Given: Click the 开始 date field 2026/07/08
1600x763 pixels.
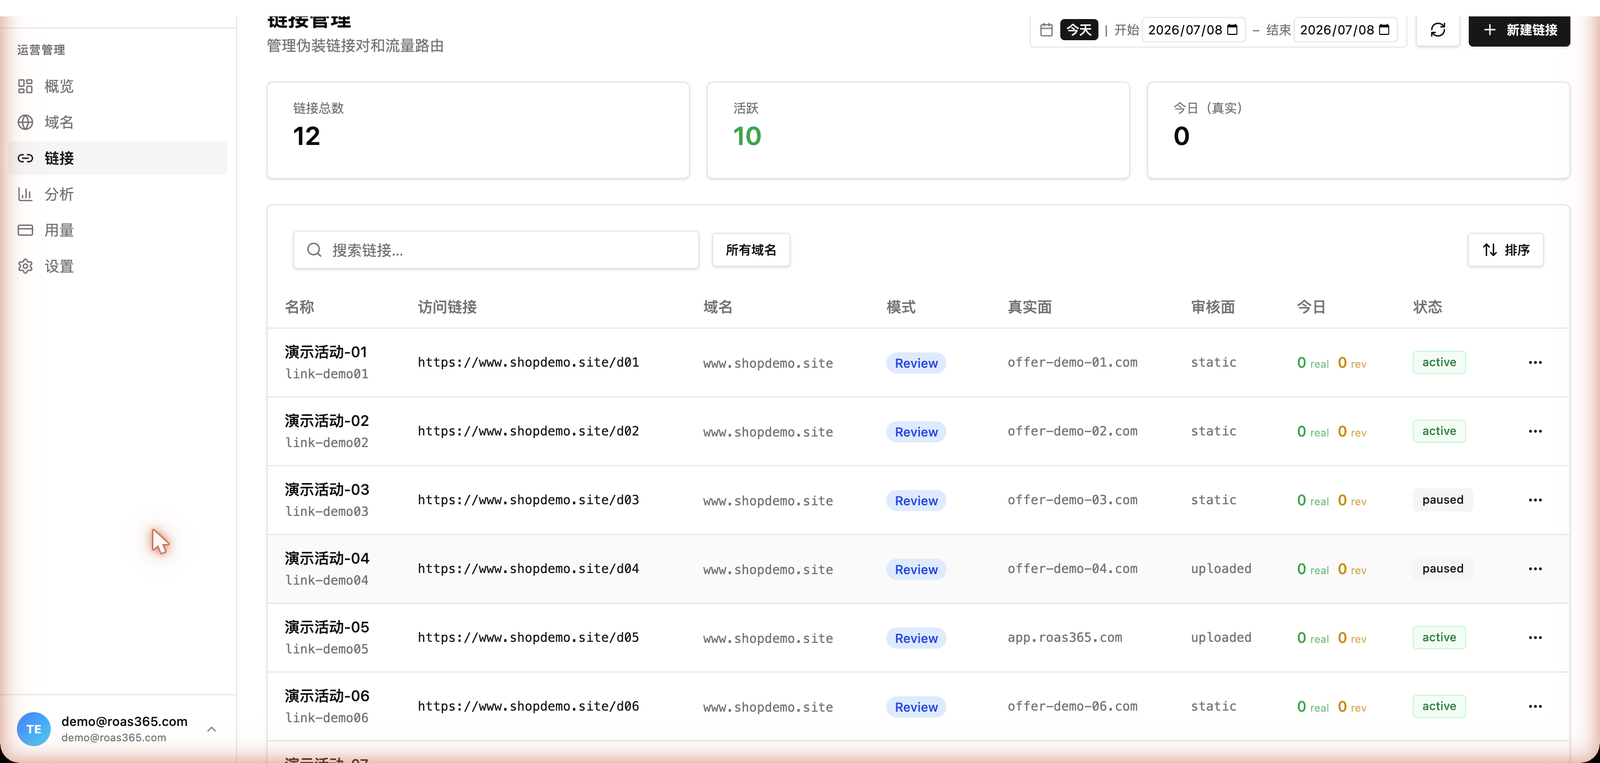Looking at the screenshot, I should tap(1193, 30).
